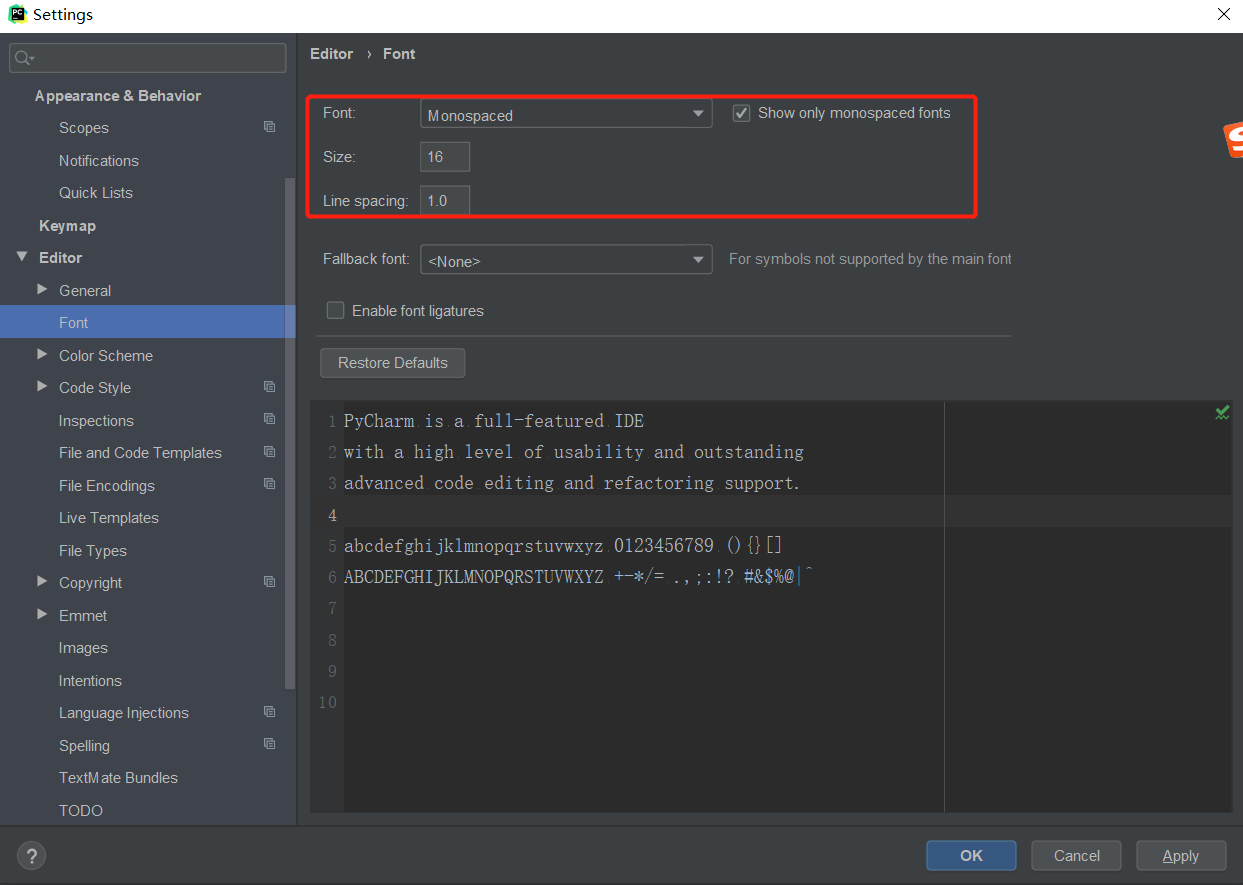Expand the Emmet tree node
Viewport: 1243px width, 885px height.
tap(42, 615)
